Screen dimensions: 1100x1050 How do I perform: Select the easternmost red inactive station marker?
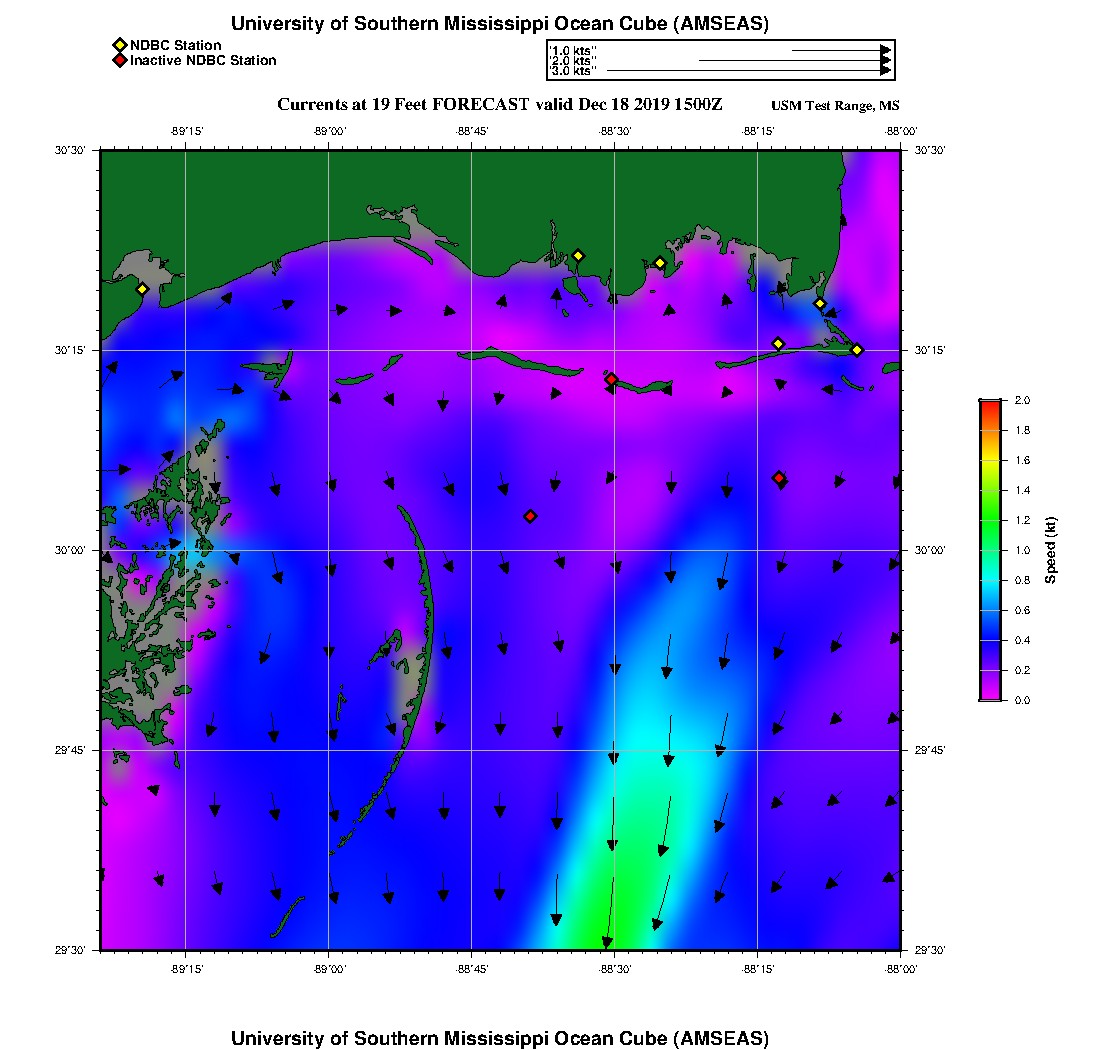tap(779, 478)
